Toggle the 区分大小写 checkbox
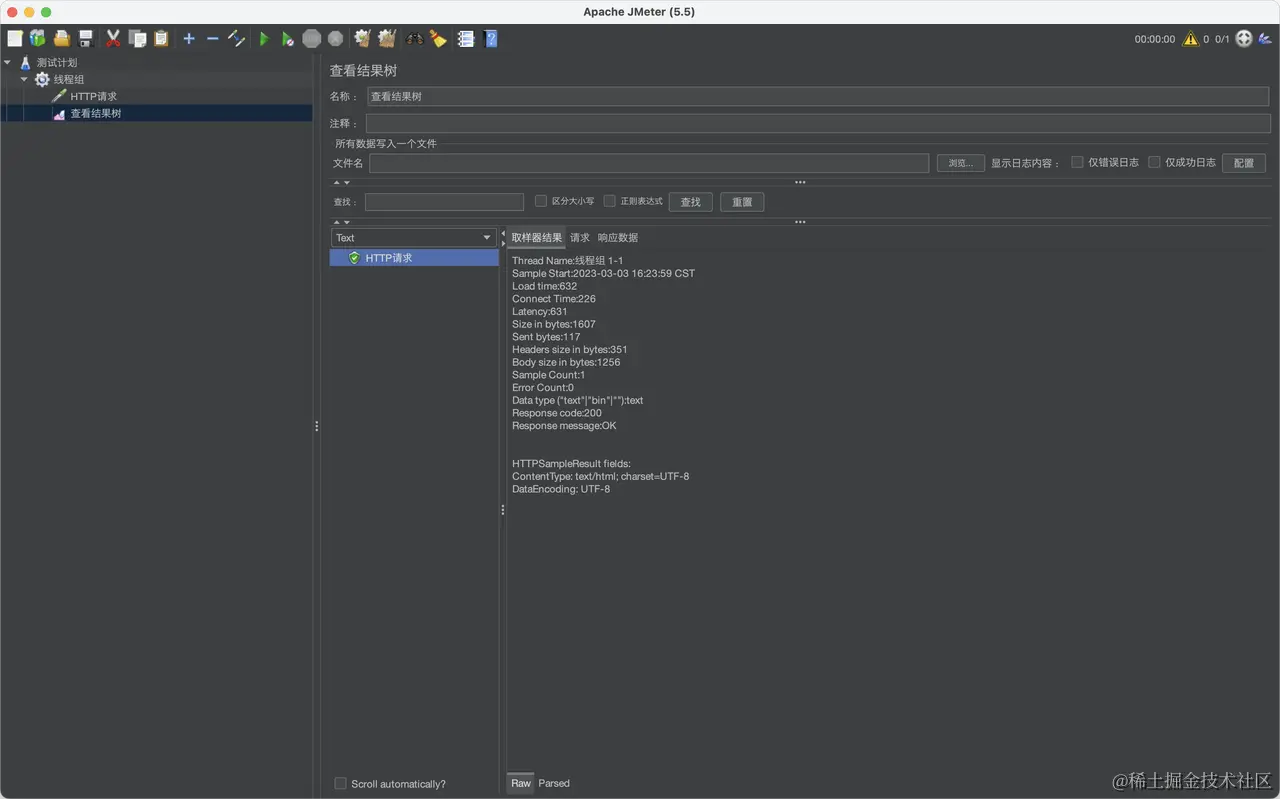1280x799 pixels. pyautogui.click(x=541, y=201)
